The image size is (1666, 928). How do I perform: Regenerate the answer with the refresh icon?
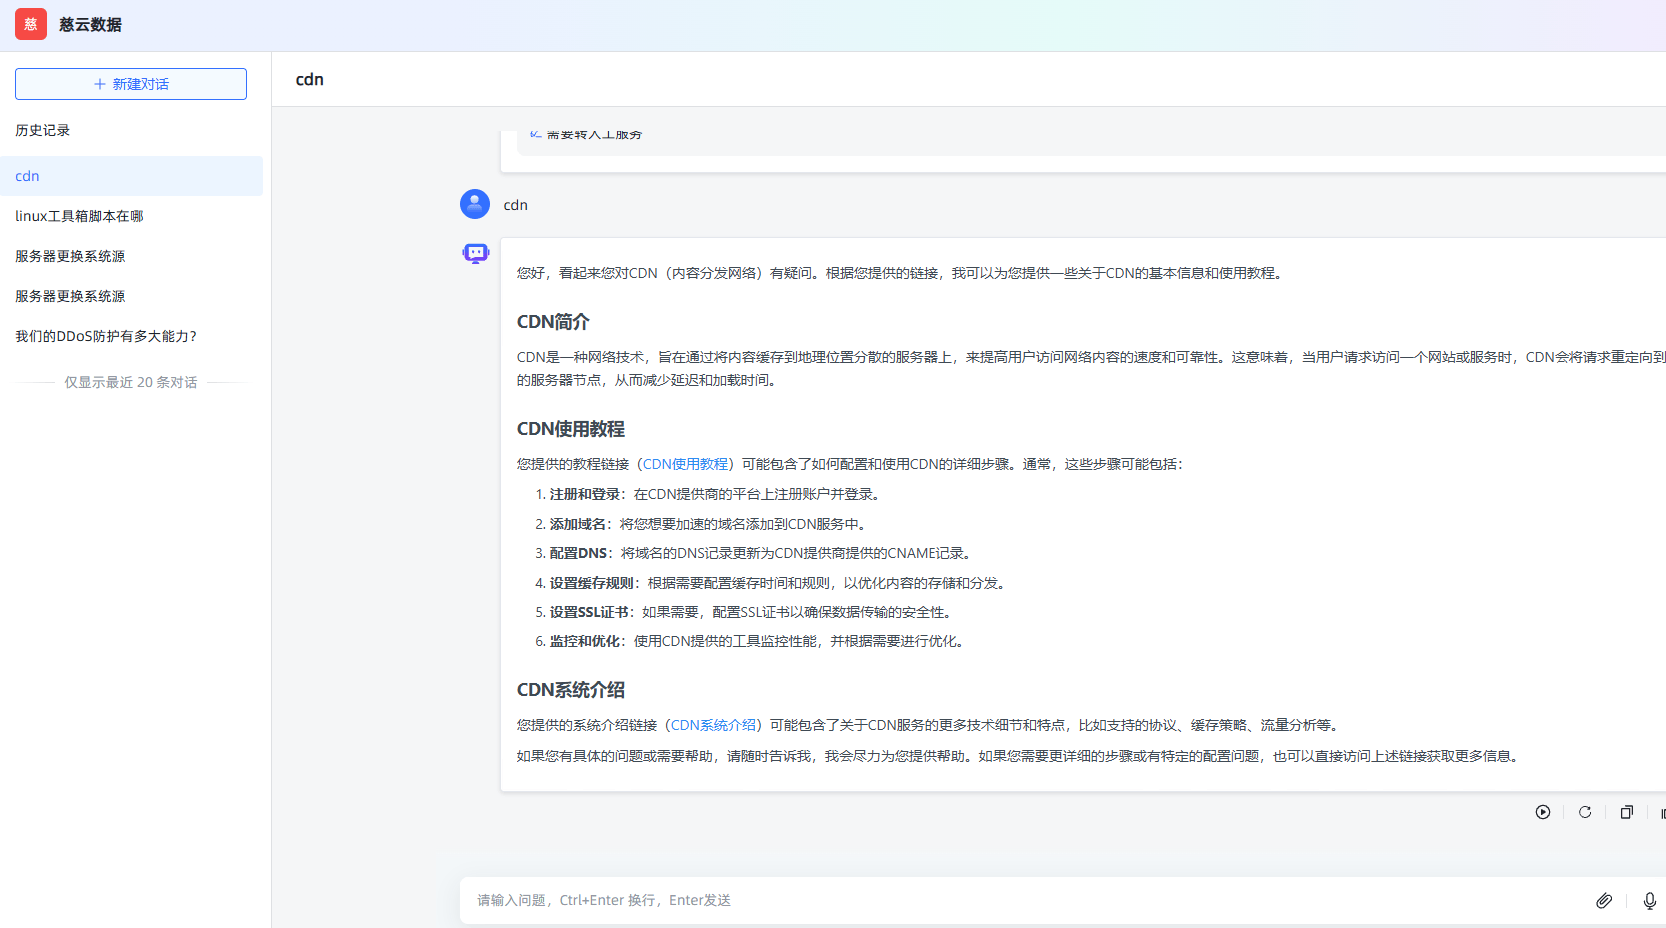tap(1585, 812)
